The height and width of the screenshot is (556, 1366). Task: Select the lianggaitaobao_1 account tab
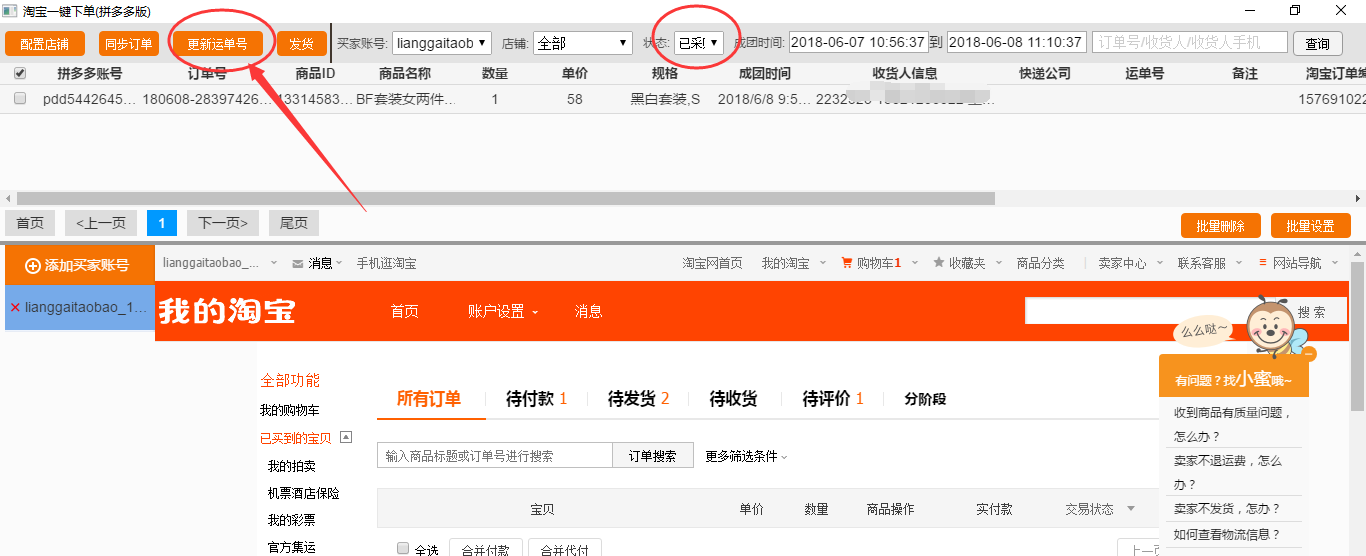(78, 308)
